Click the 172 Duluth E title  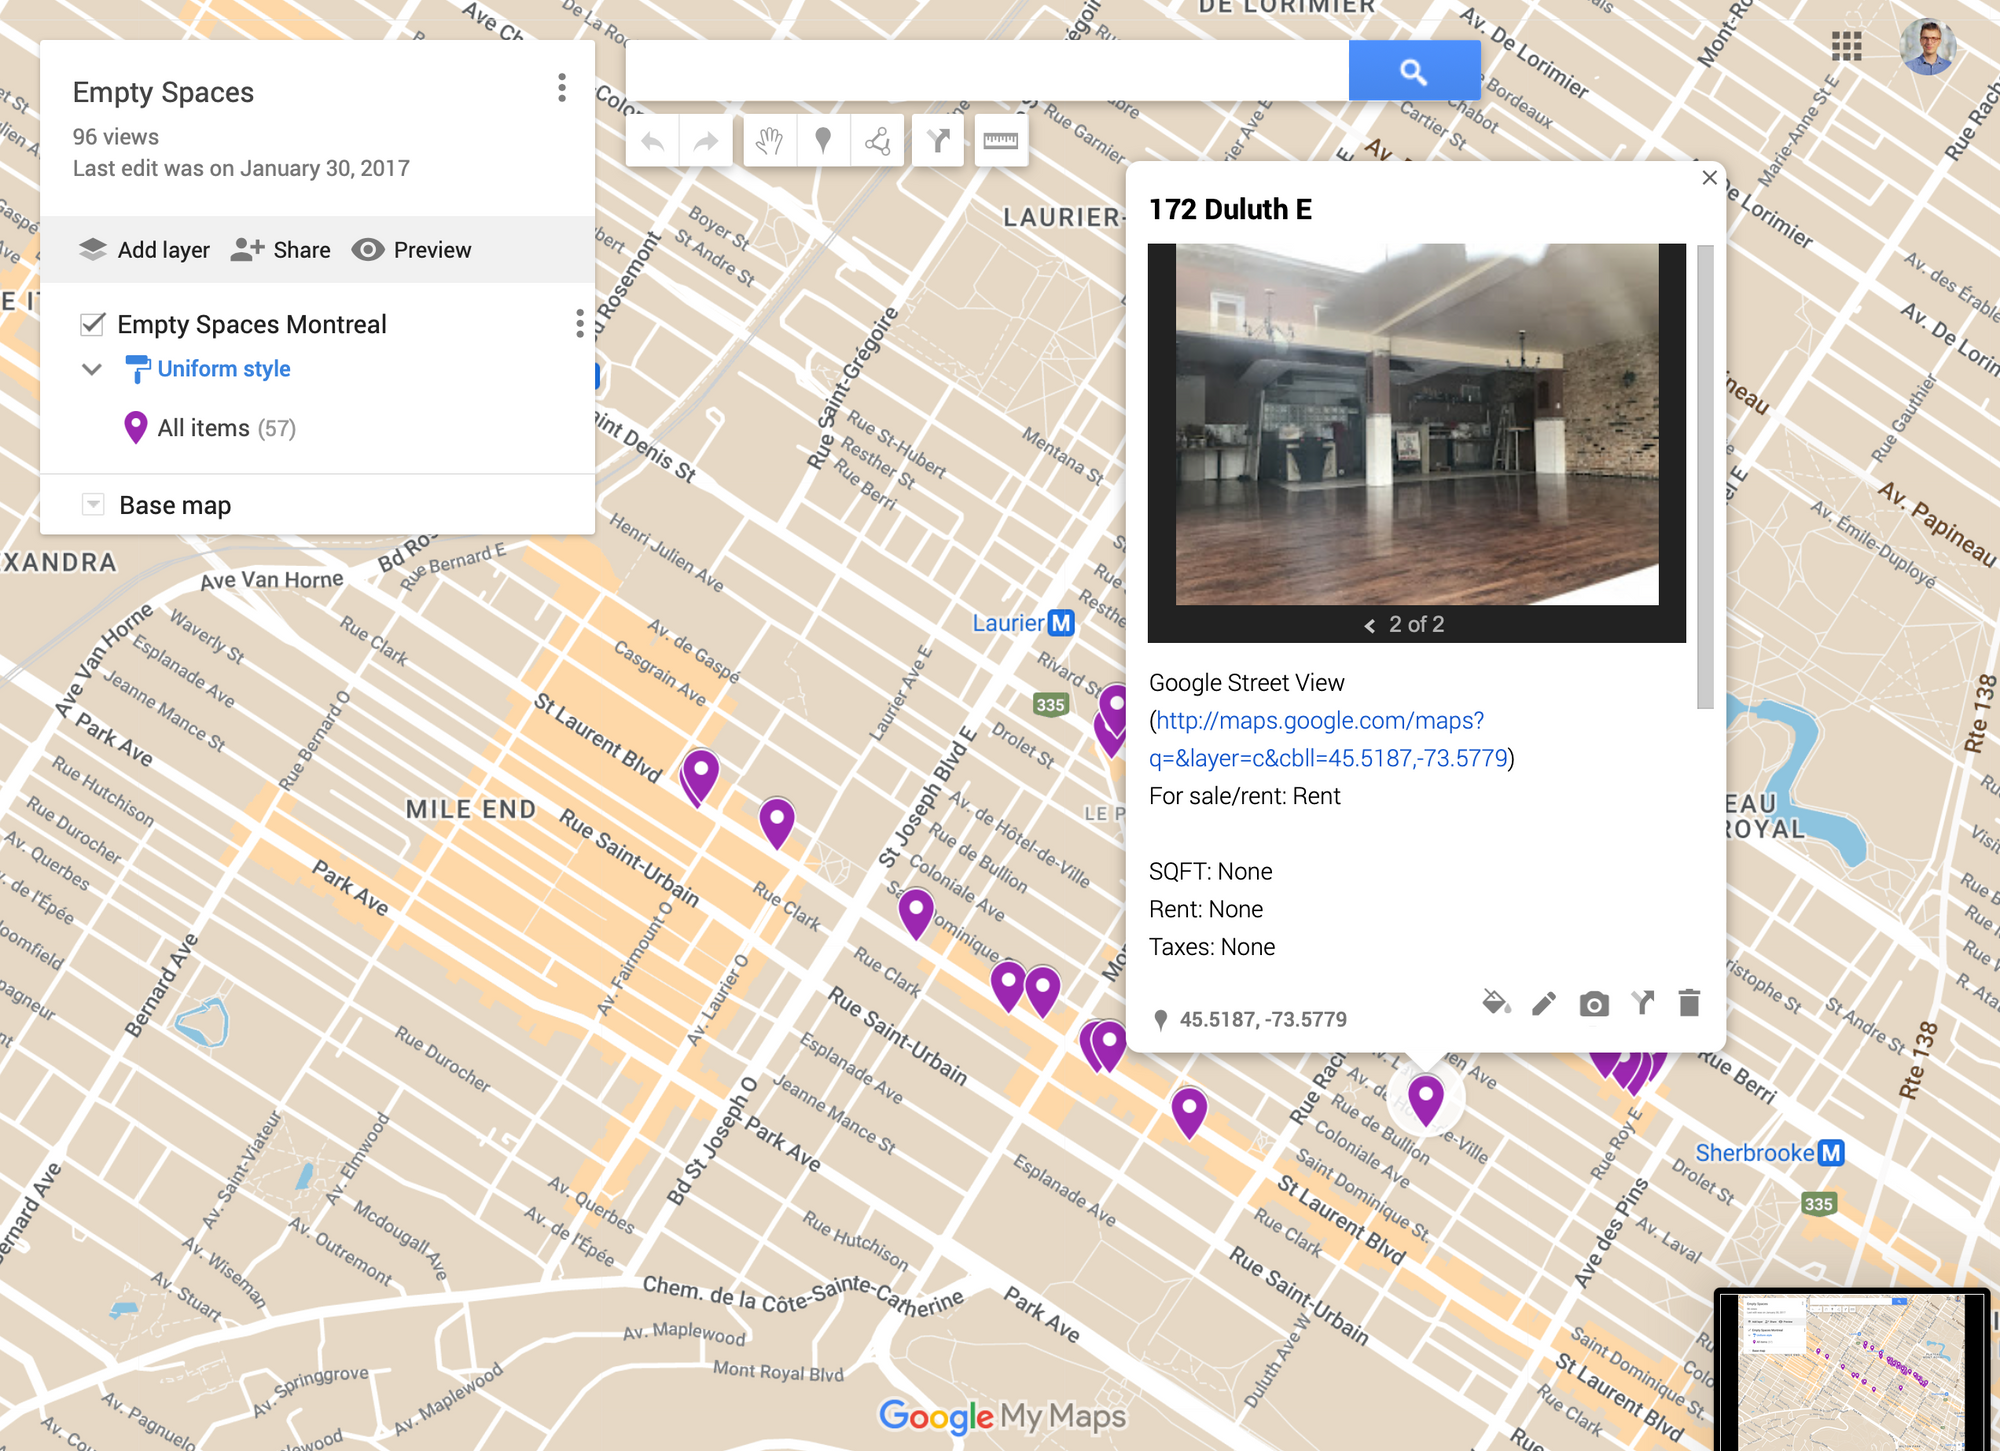[x=1230, y=209]
